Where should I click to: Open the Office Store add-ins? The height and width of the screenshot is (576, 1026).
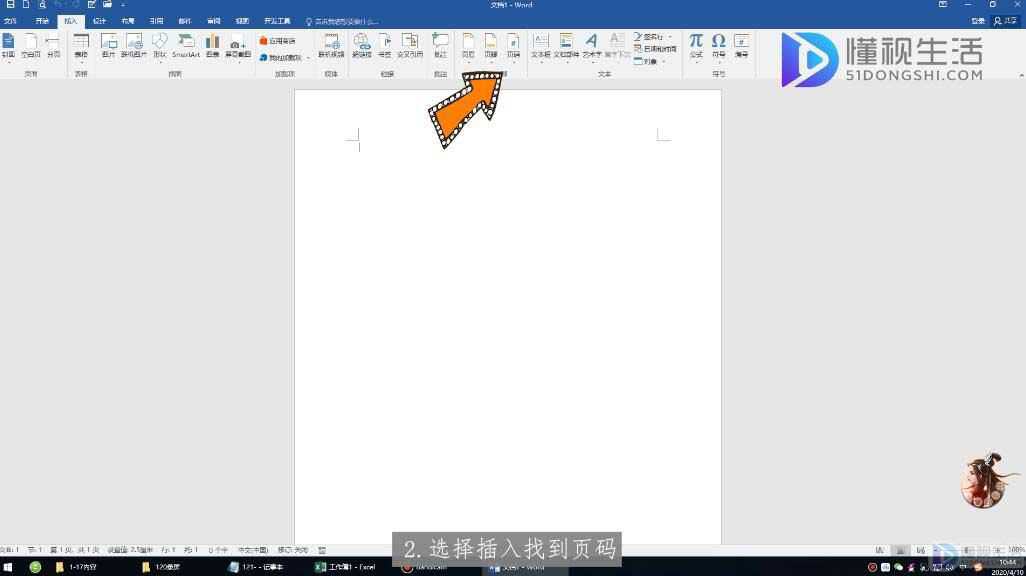277,41
